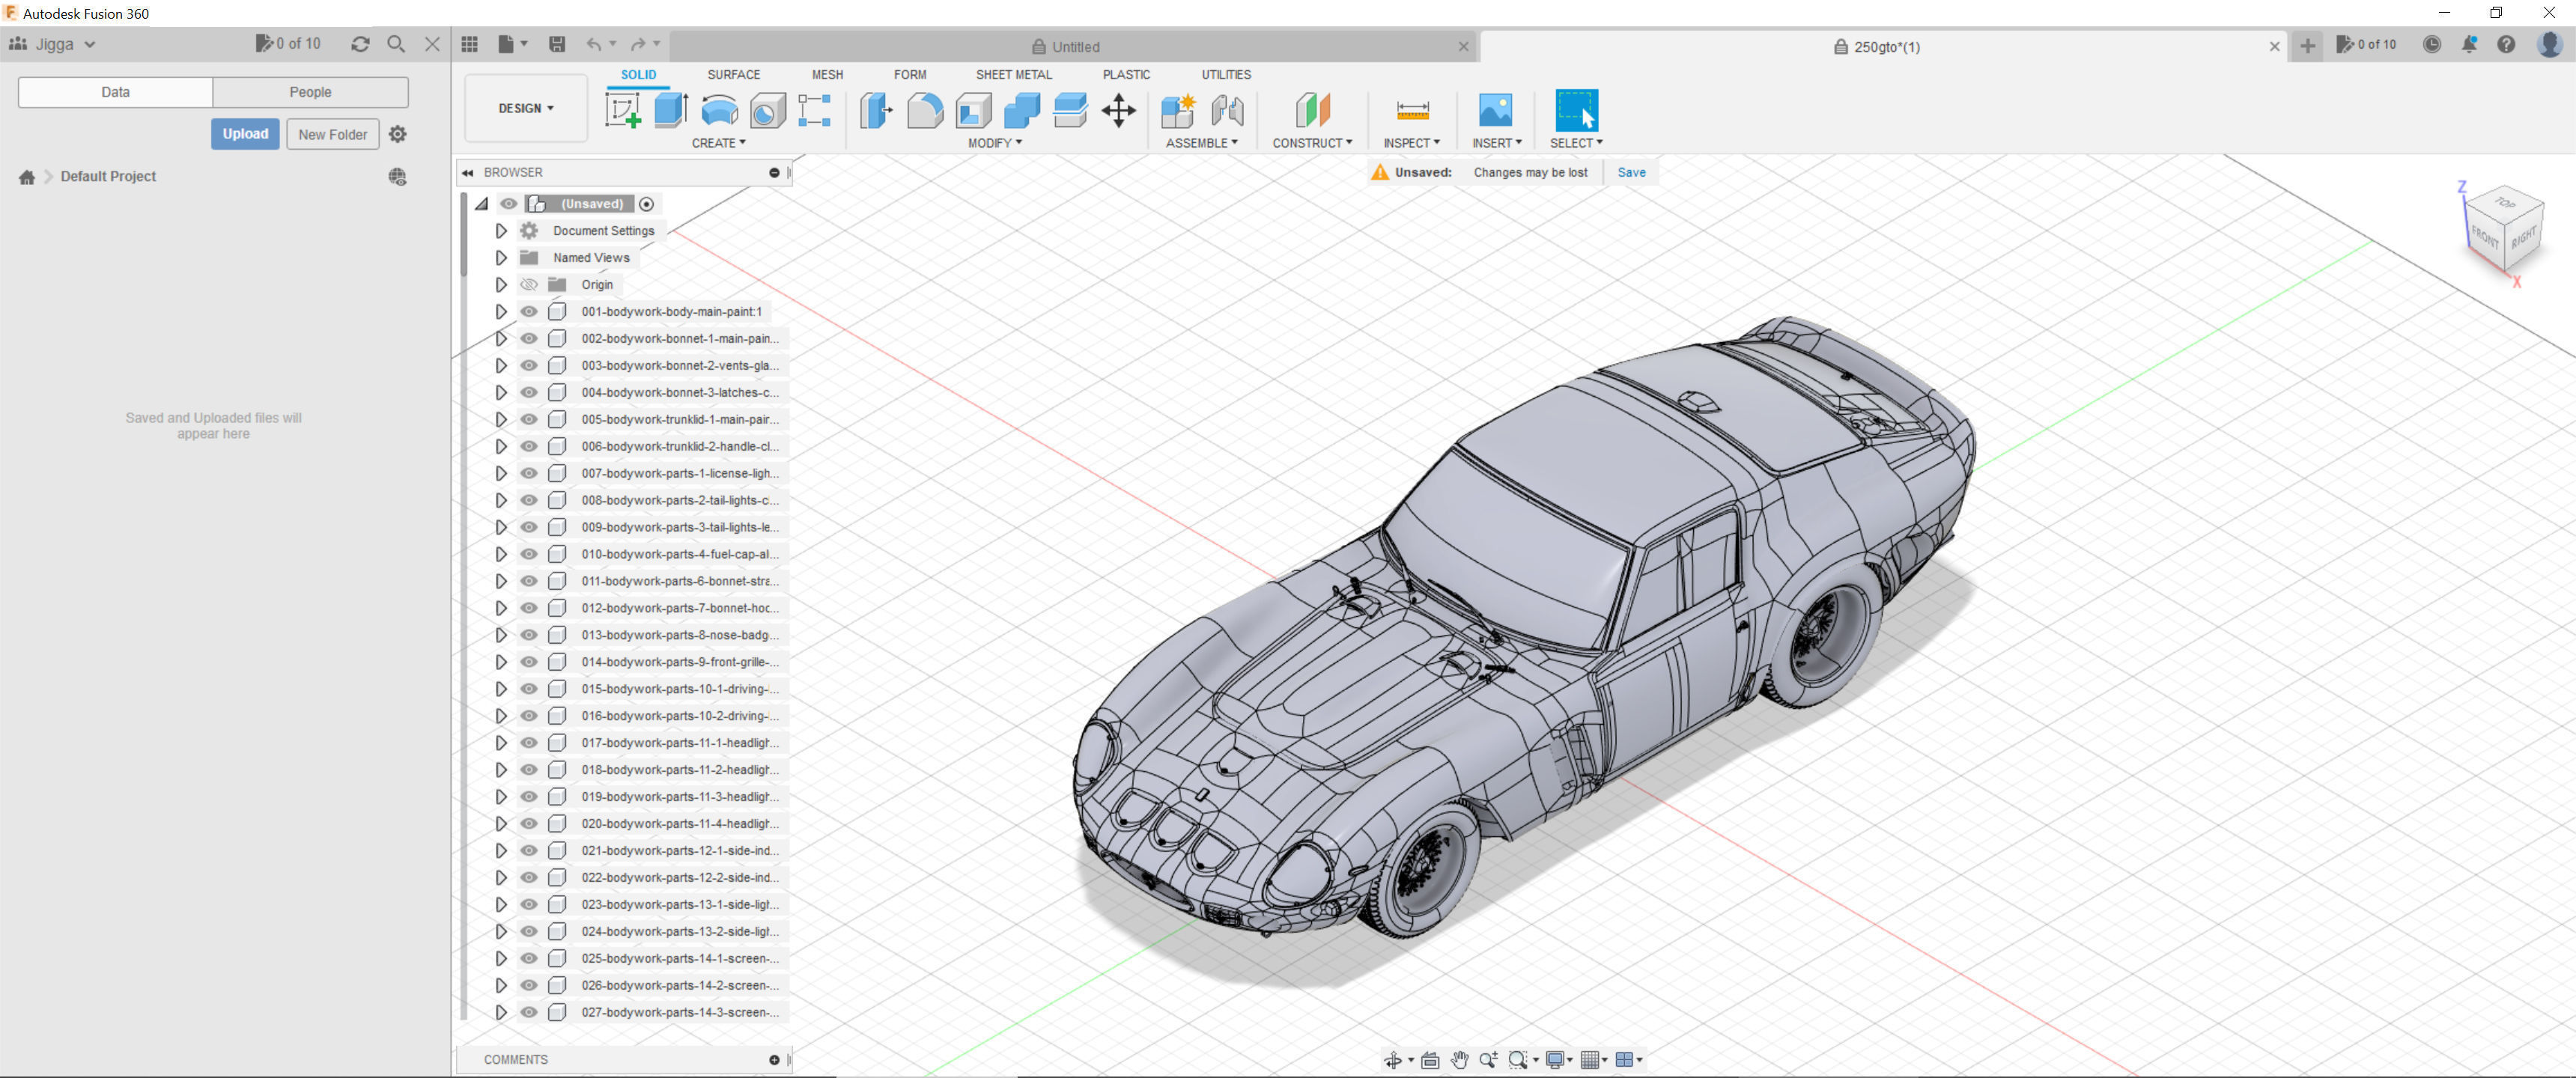Select the Combine tool
2576x1078 pixels.
click(x=1021, y=110)
